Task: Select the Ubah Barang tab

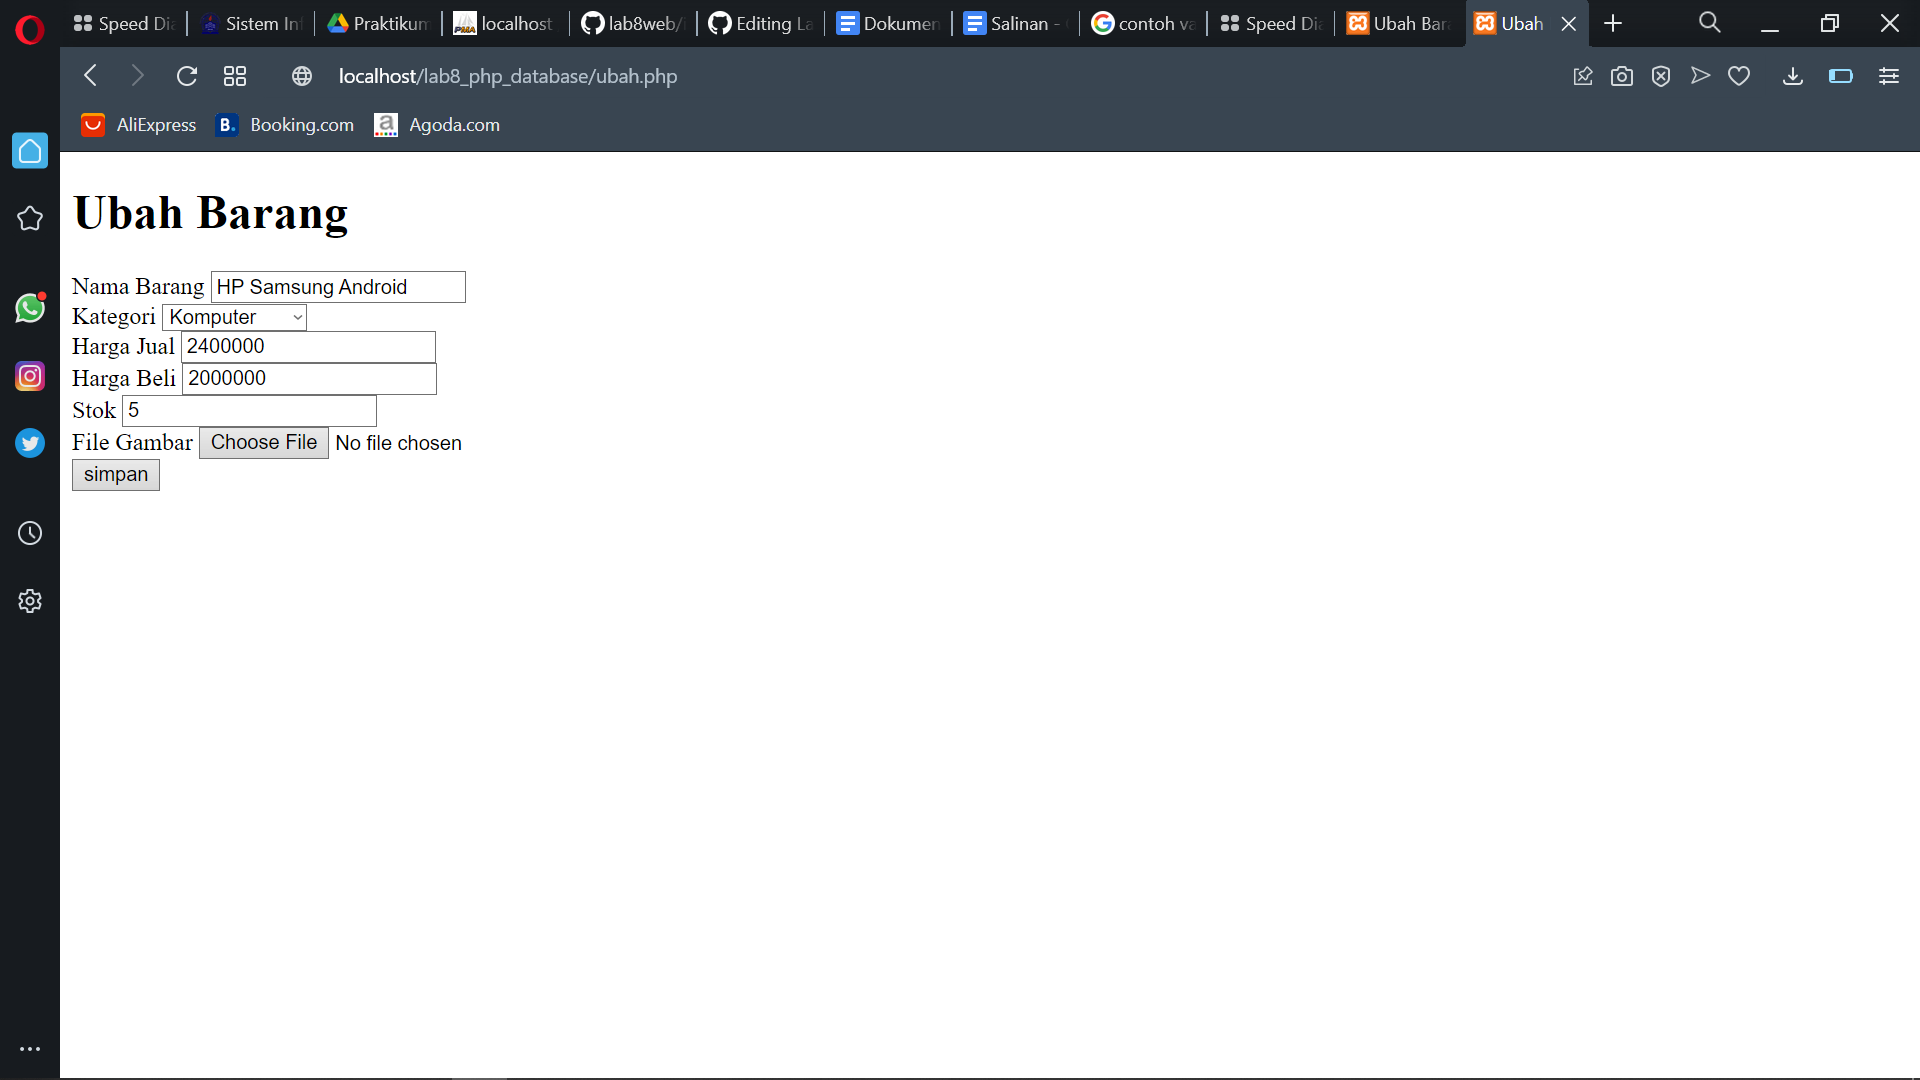Action: (1400, 23)
